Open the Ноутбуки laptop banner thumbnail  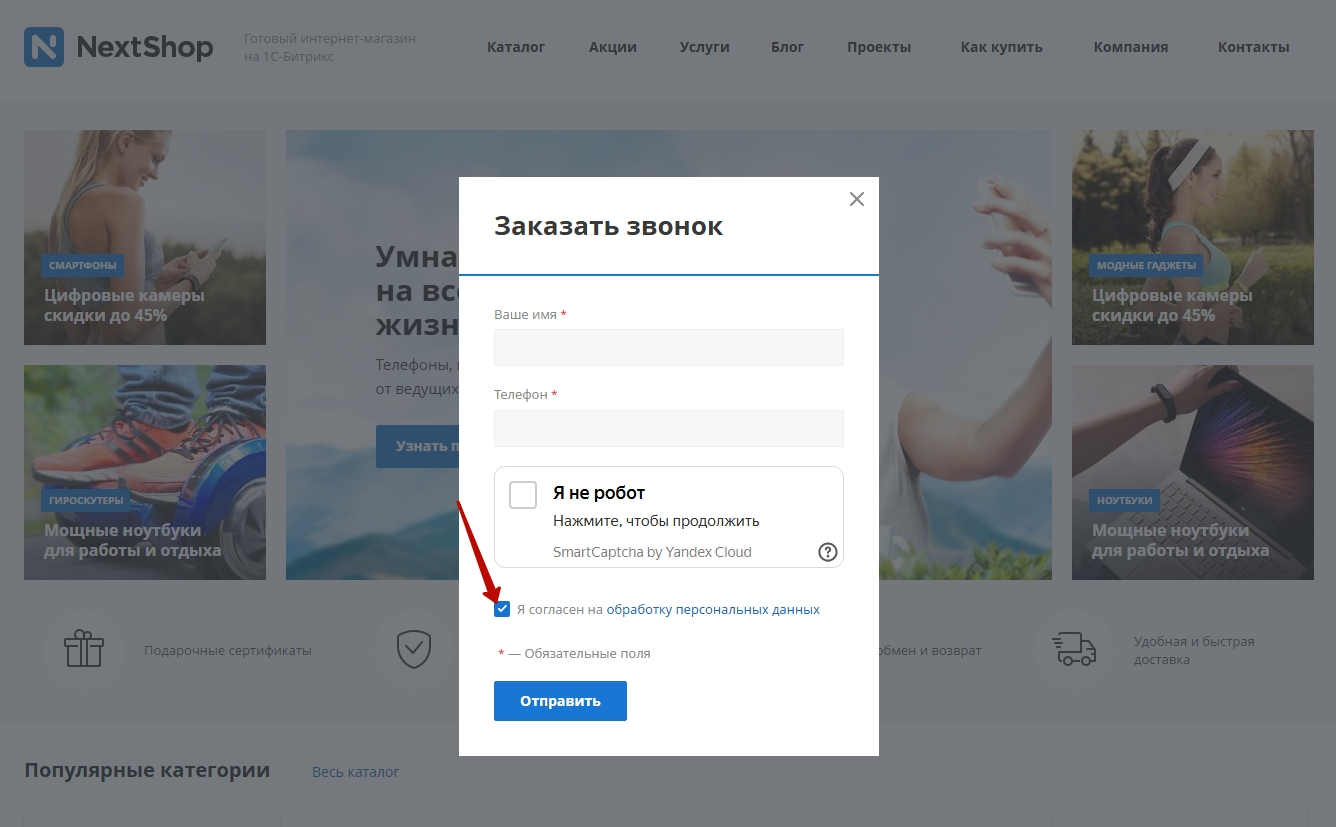(1193, 472)
